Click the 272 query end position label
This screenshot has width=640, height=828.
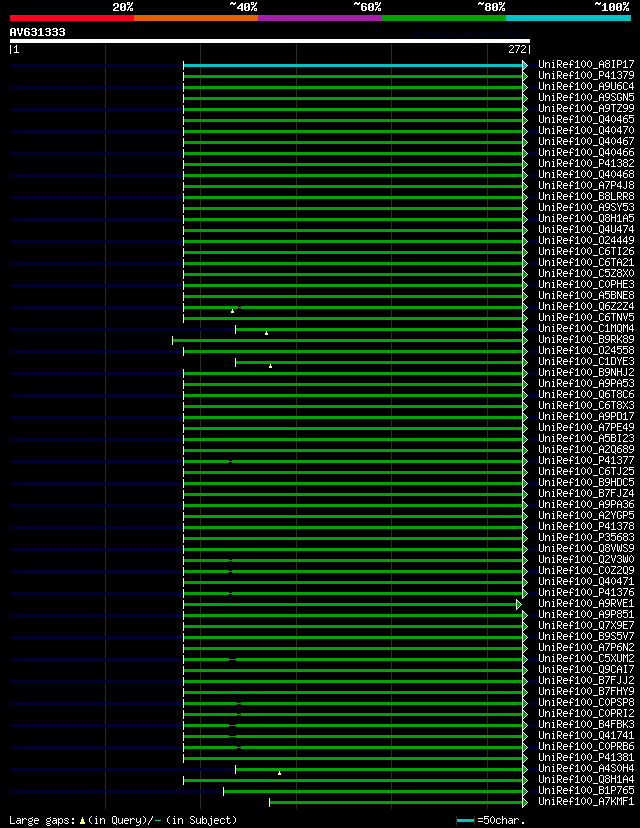tap(517, 49)
